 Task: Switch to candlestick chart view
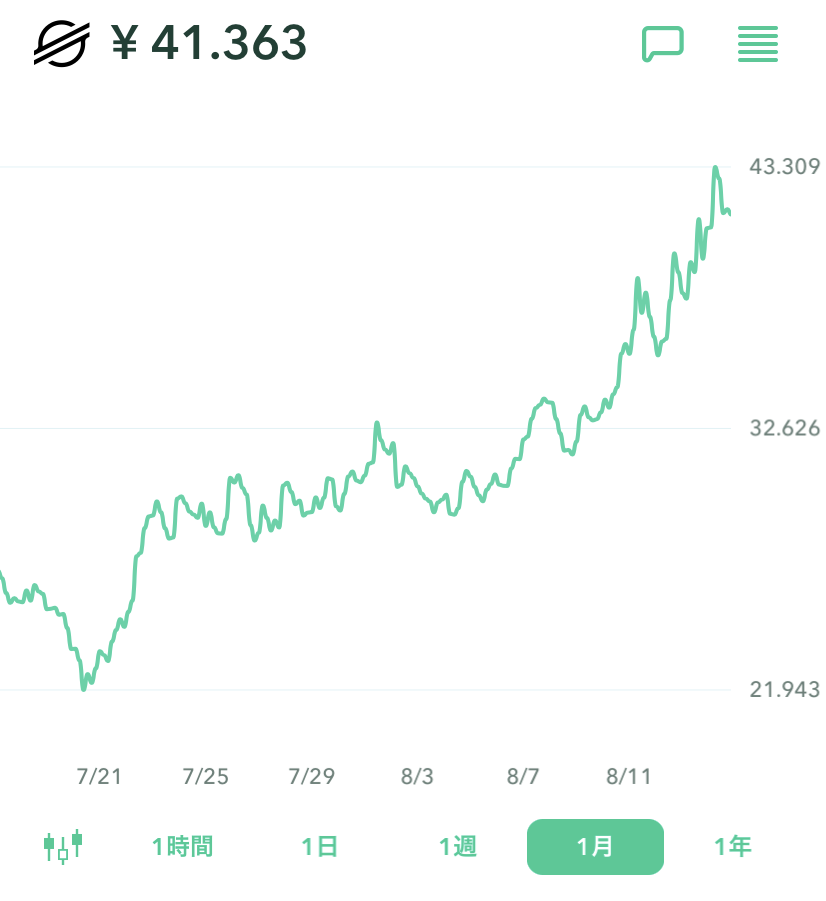pyautogui.click(x=62, y=847)
